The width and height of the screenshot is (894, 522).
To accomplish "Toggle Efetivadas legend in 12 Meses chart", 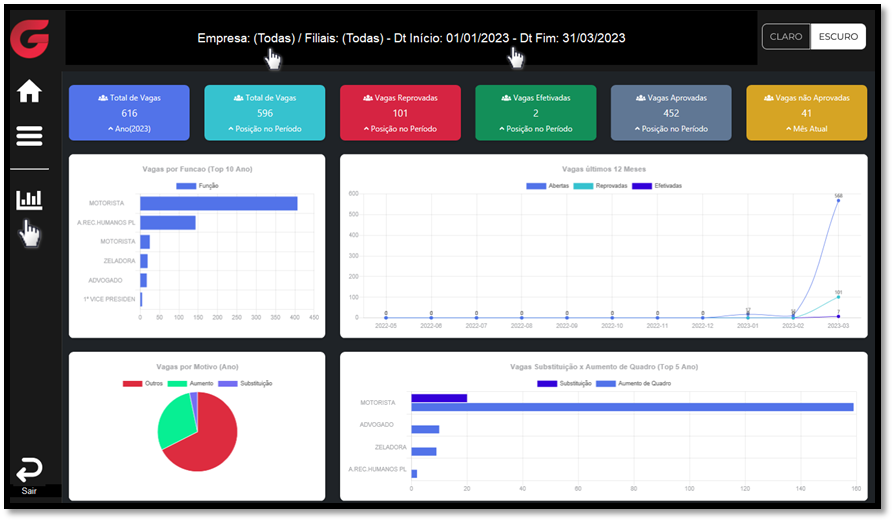I will pyautogui.click(x=657, y=186).
